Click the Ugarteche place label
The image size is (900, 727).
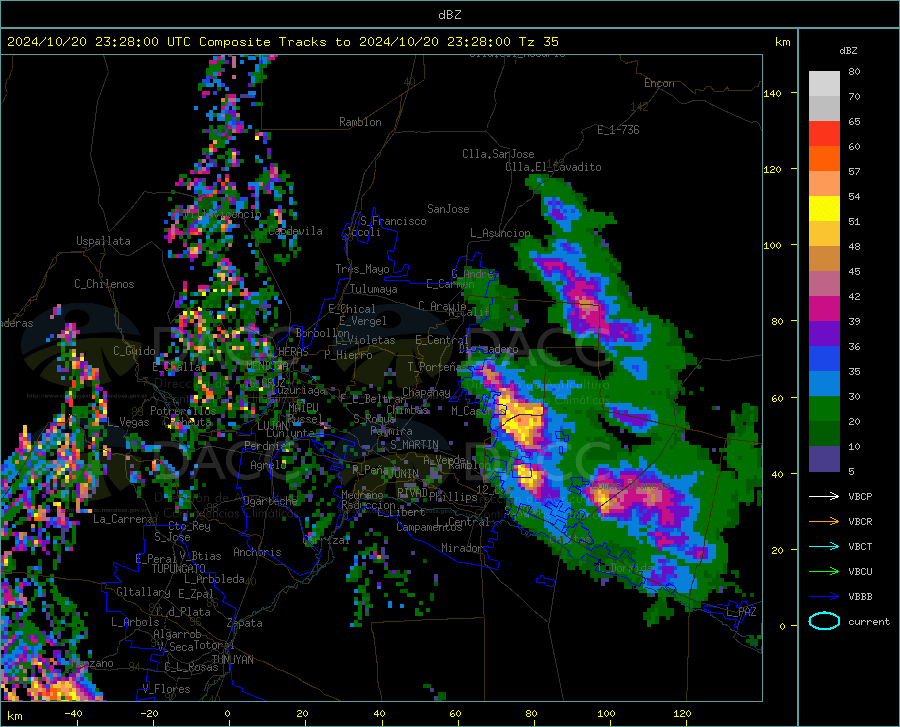270,501
